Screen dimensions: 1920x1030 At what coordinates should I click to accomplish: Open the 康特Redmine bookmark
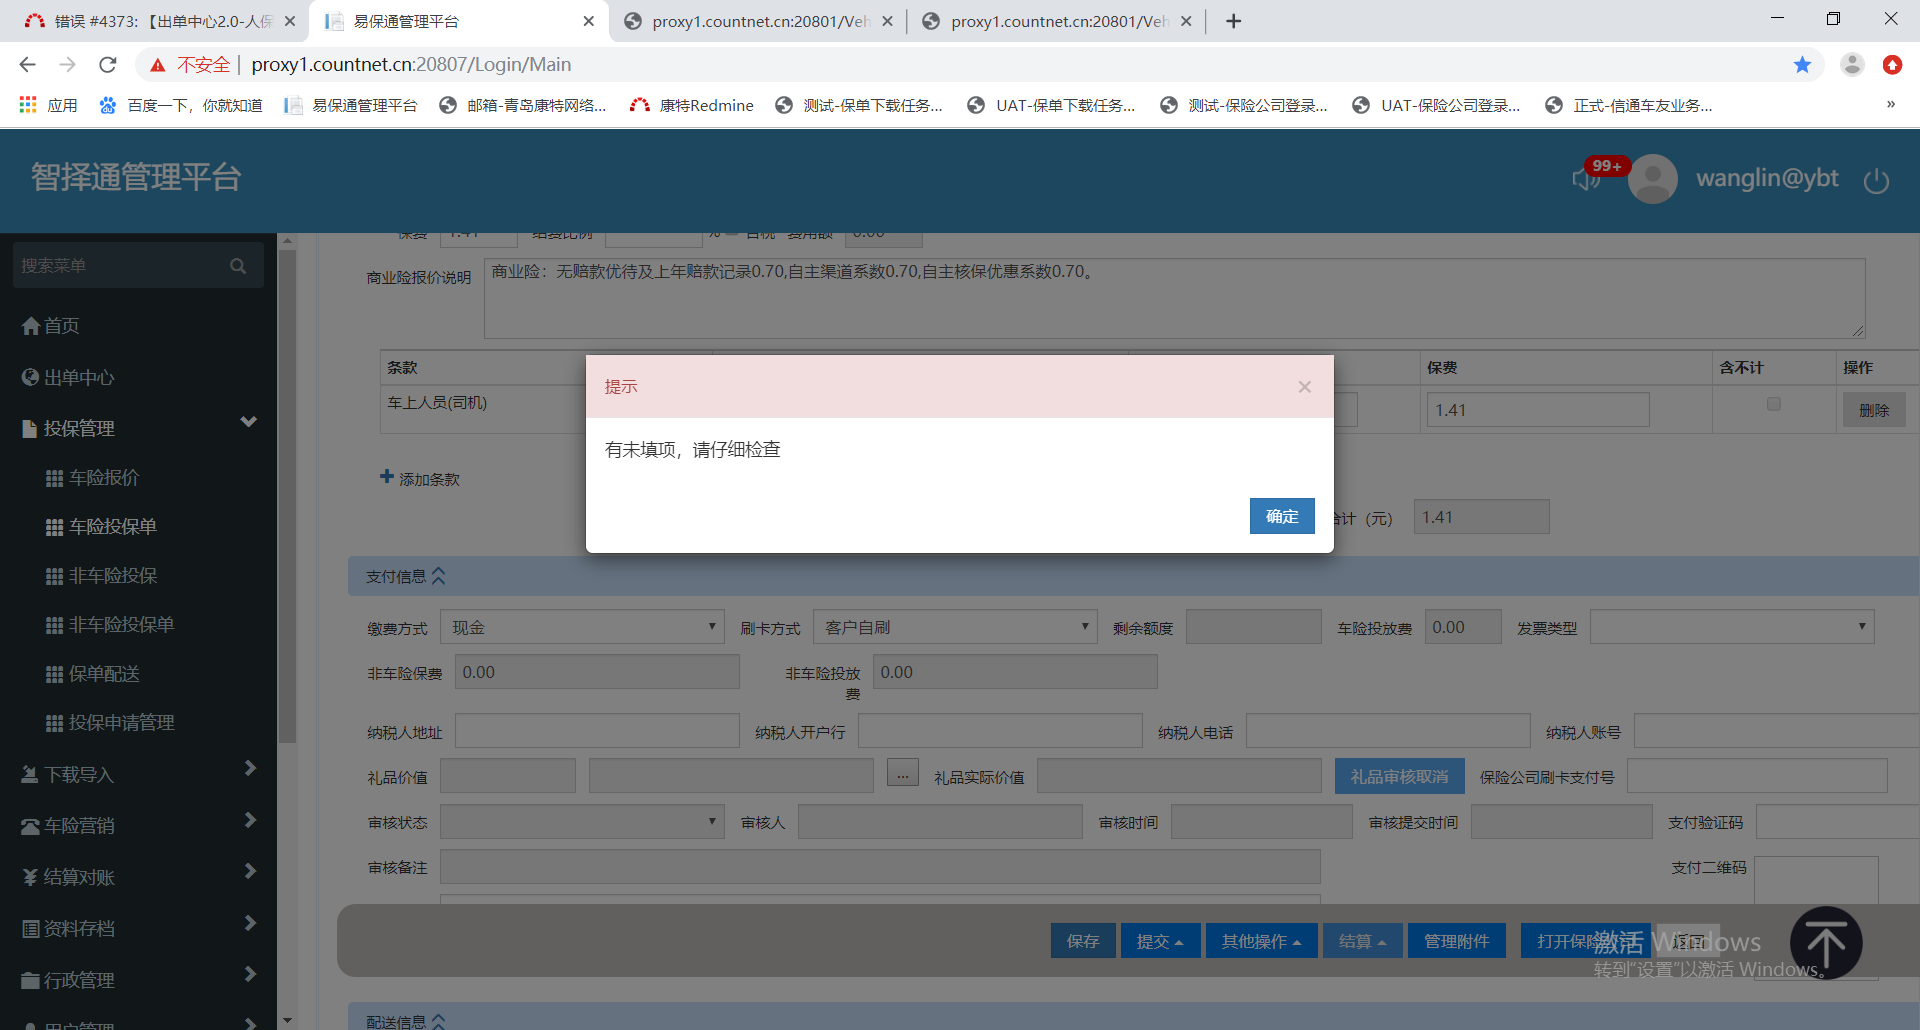pos(691,105)
